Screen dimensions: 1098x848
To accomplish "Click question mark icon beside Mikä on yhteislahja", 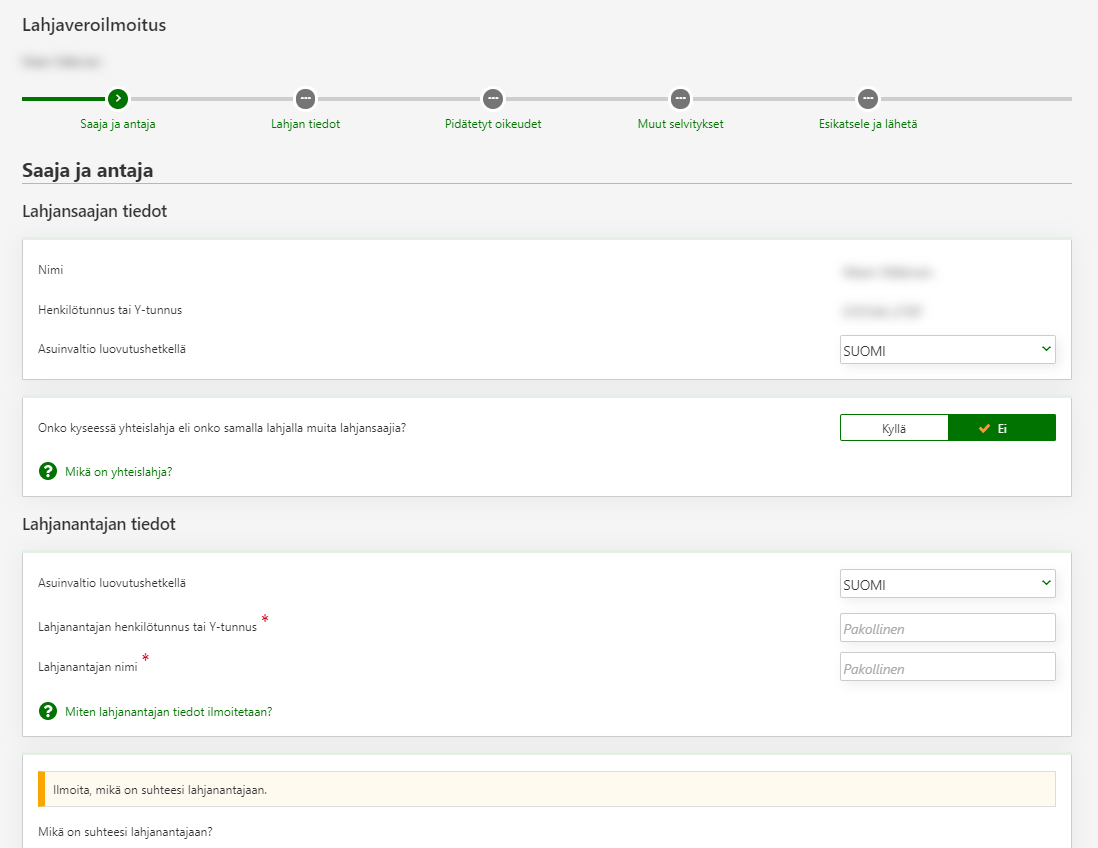I will tap(48, 471).
